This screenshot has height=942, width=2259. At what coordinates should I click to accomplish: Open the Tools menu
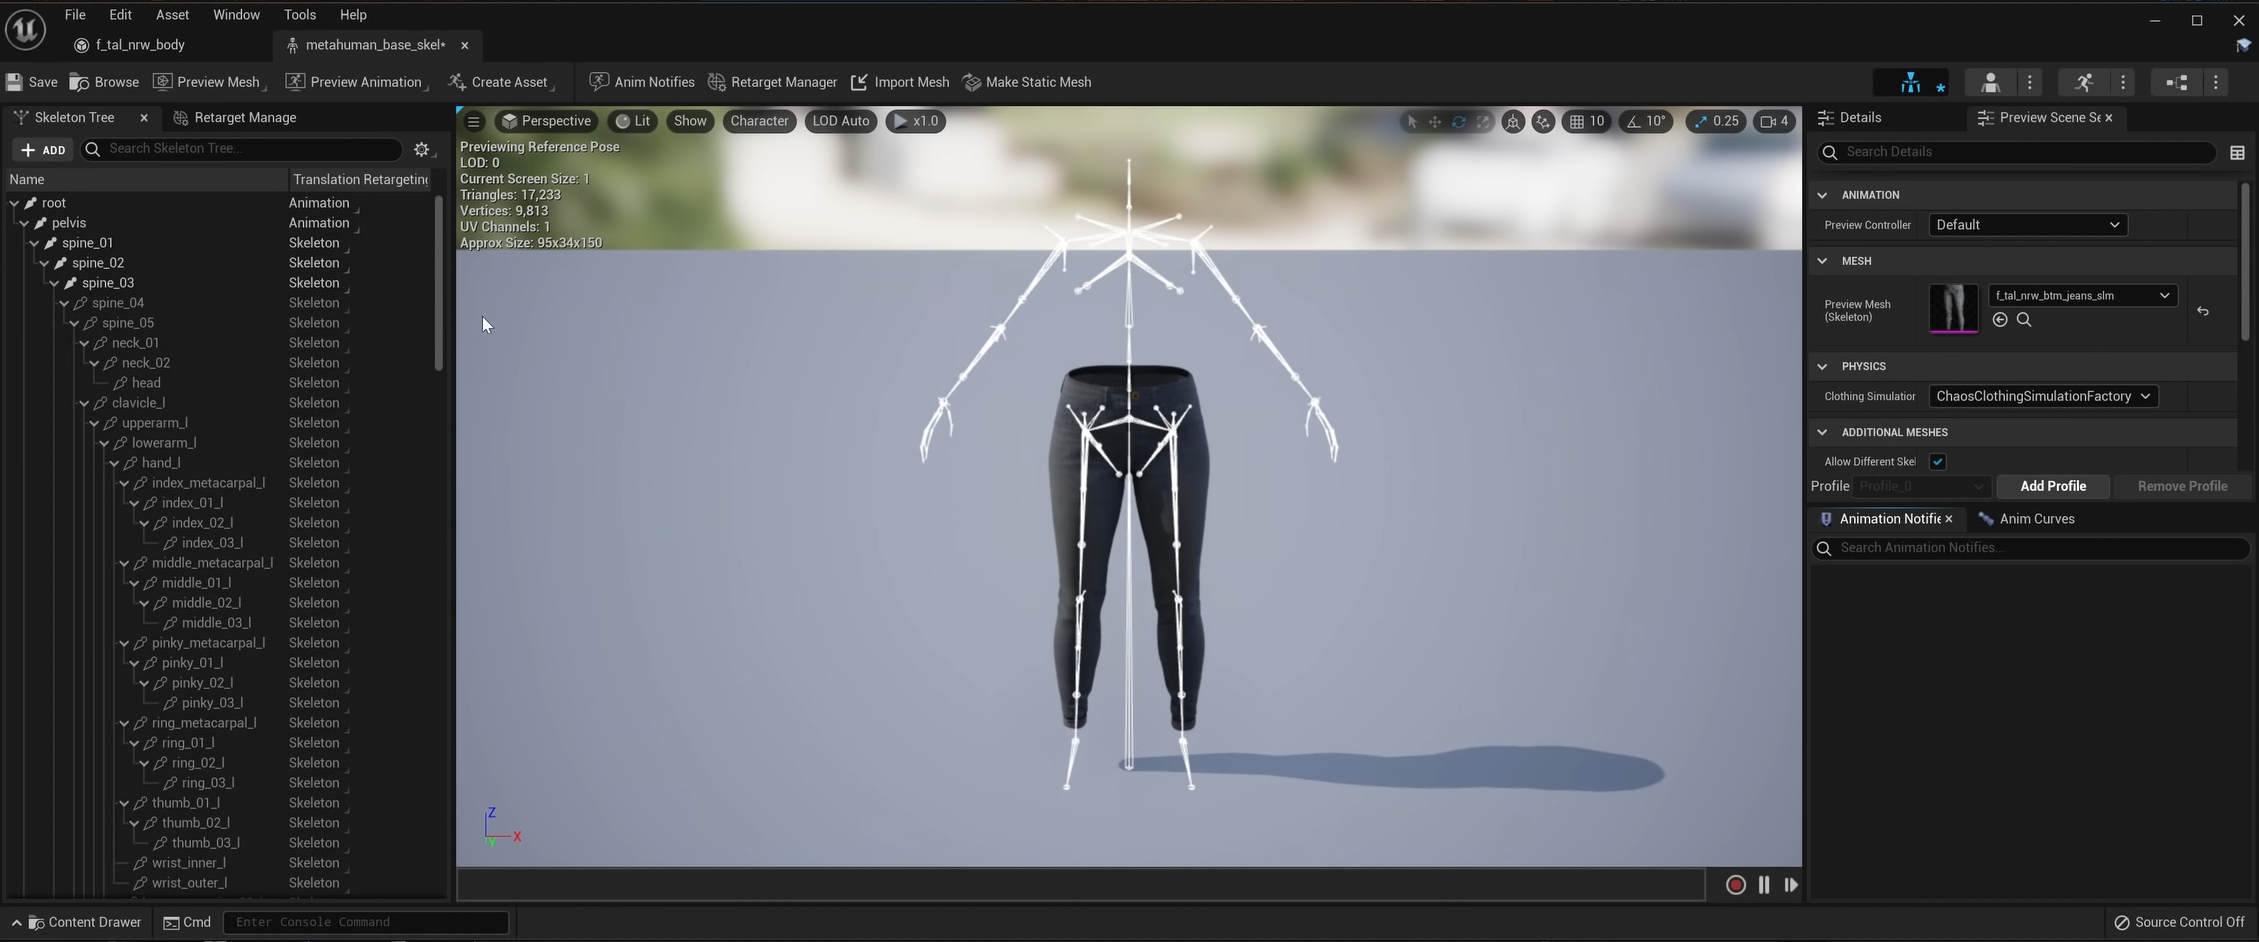pos(299,15)
